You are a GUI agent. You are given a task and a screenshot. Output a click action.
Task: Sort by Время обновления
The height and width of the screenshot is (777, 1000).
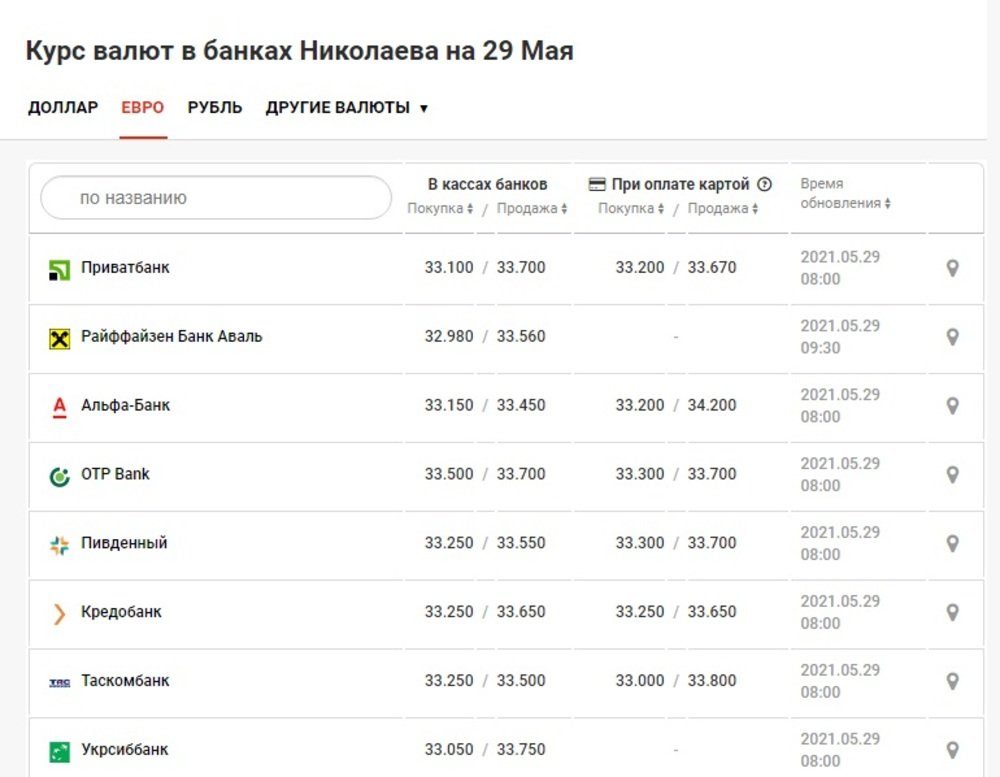[845, 193]
